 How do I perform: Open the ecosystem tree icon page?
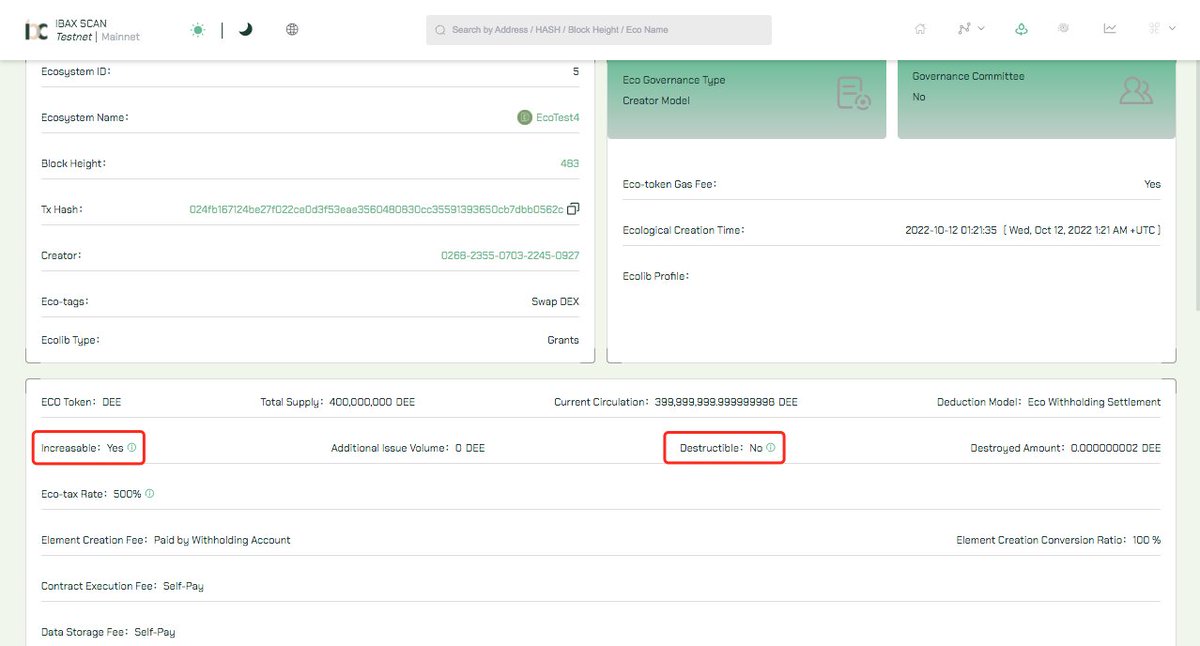(x=1021, y=29)
